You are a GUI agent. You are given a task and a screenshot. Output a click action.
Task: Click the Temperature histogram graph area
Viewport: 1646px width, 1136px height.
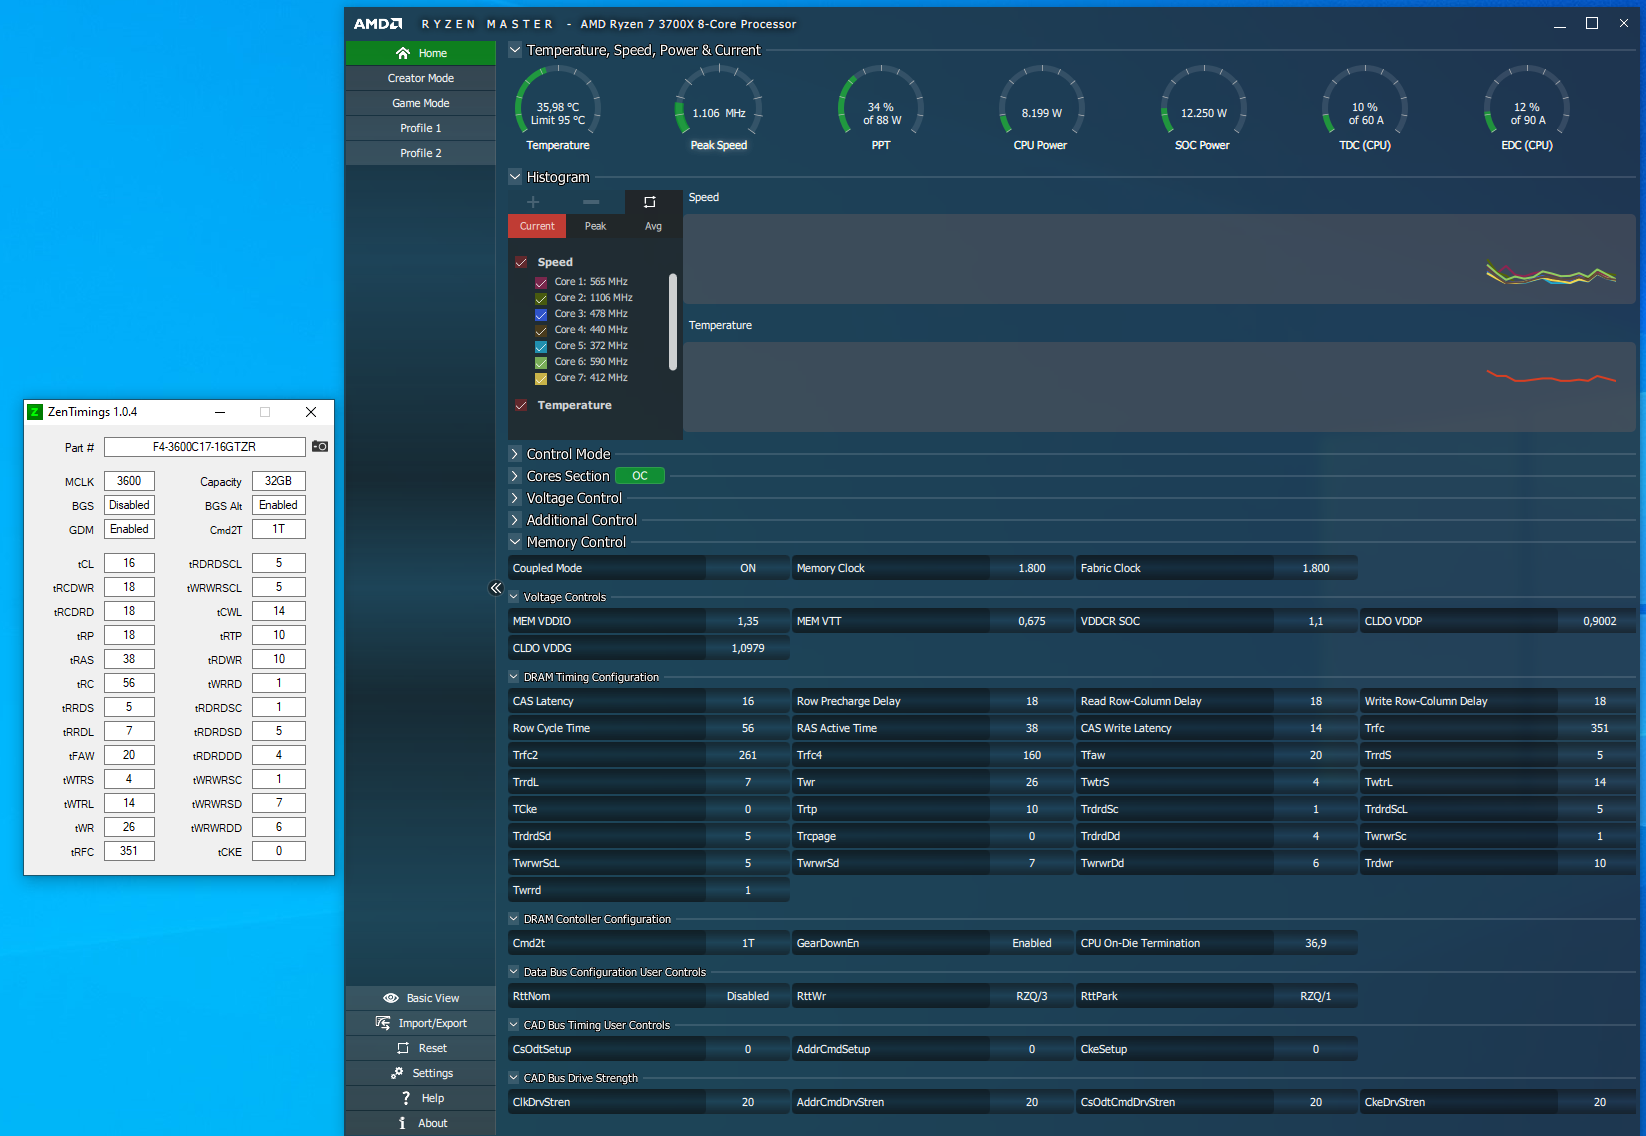pos(1160,387)
